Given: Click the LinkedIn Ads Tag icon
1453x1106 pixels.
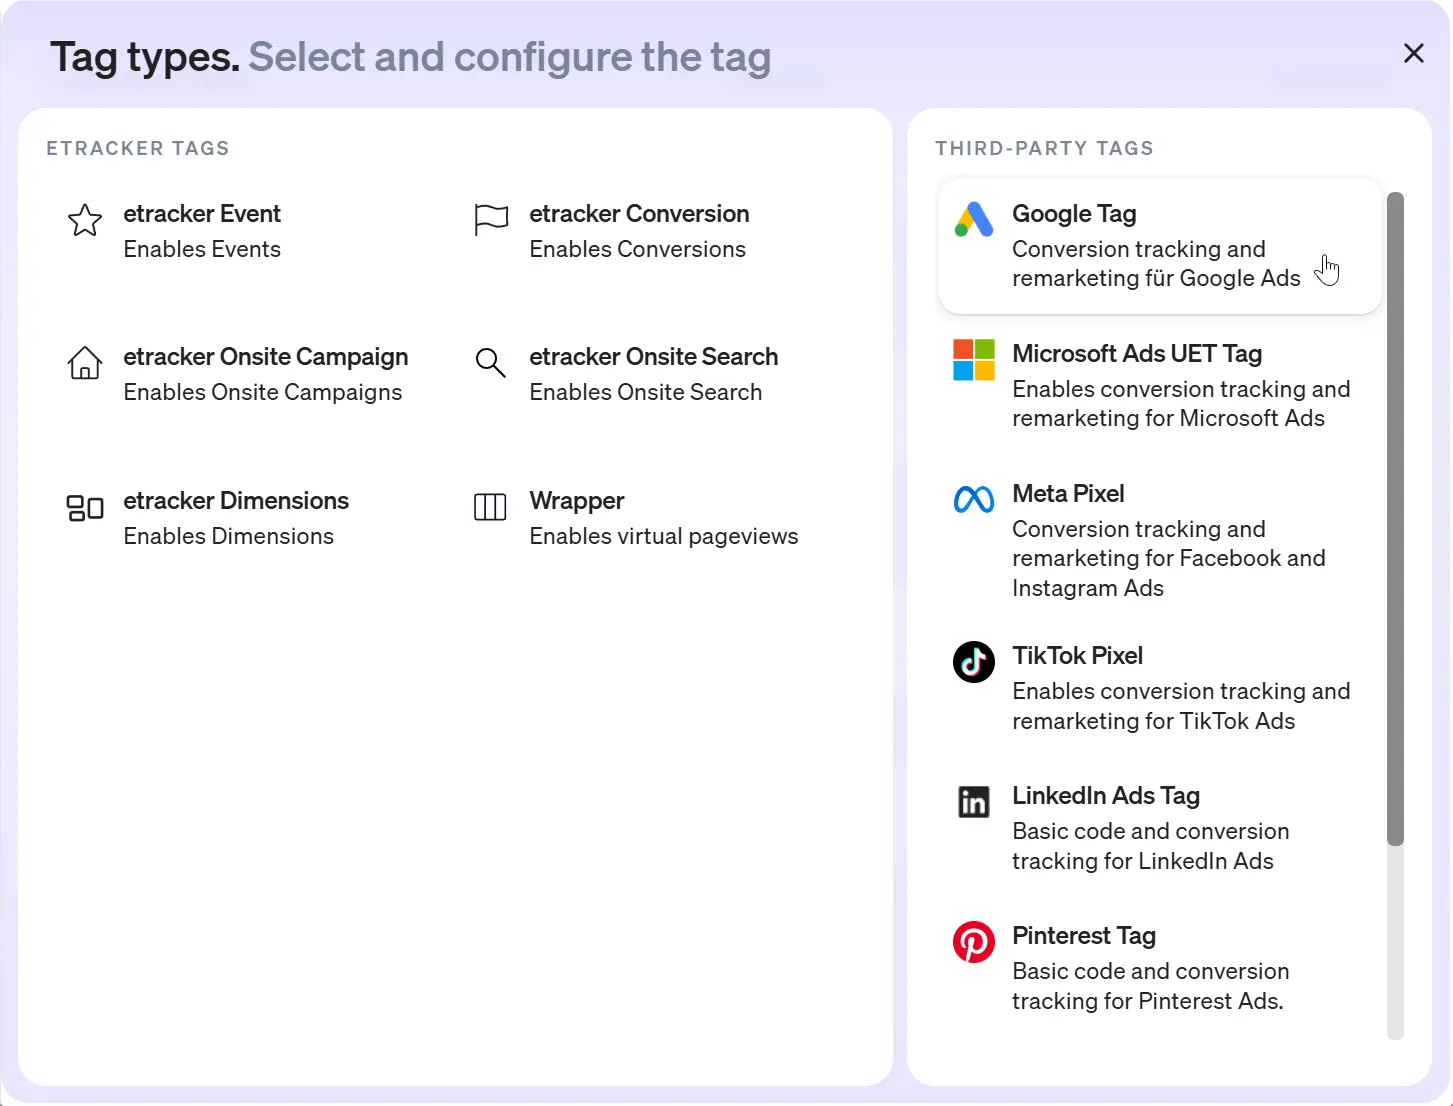Looking at the screenshot, I should pos(973,801).
